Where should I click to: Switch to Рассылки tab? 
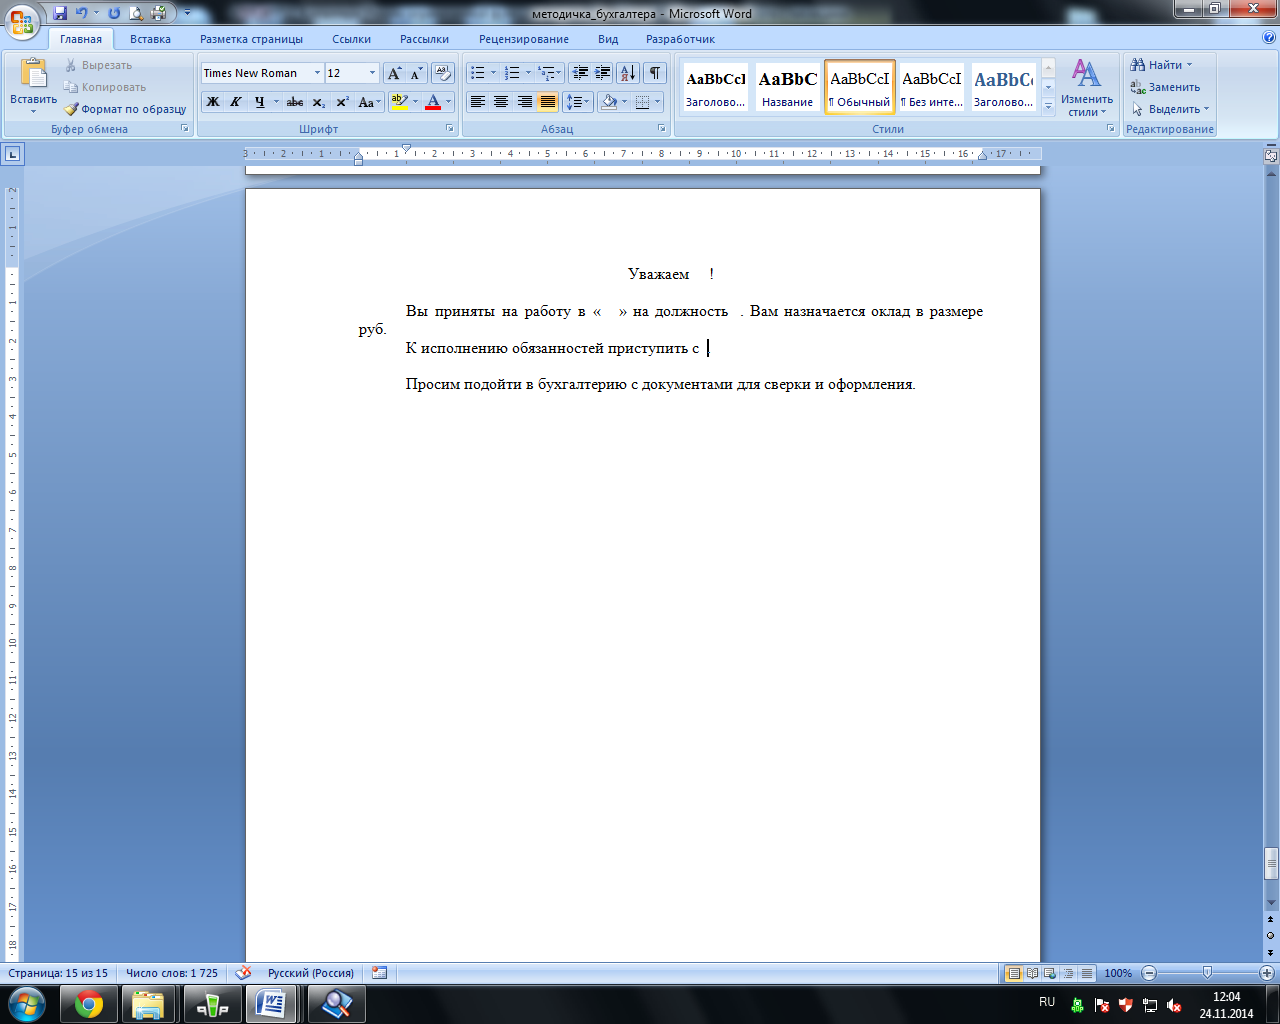[424, 39]
